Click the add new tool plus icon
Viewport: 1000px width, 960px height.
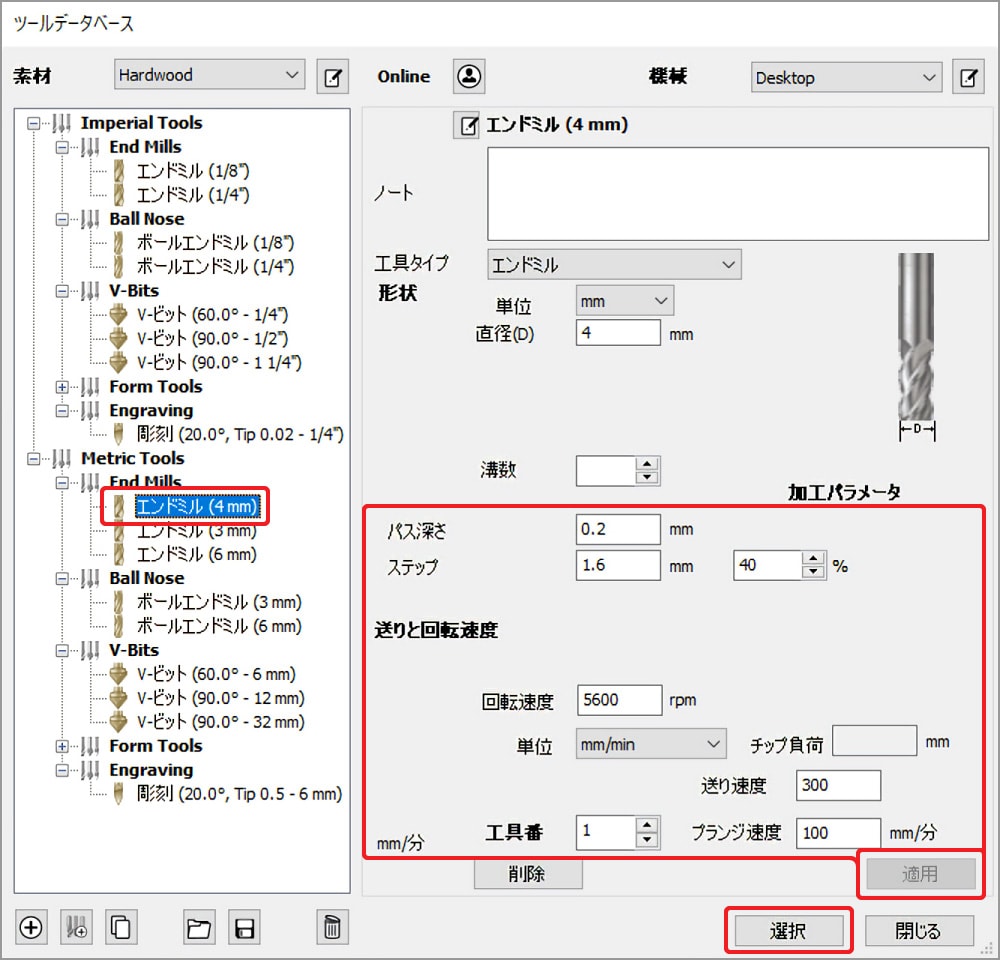pyautogui.click(x=31, y=927)
